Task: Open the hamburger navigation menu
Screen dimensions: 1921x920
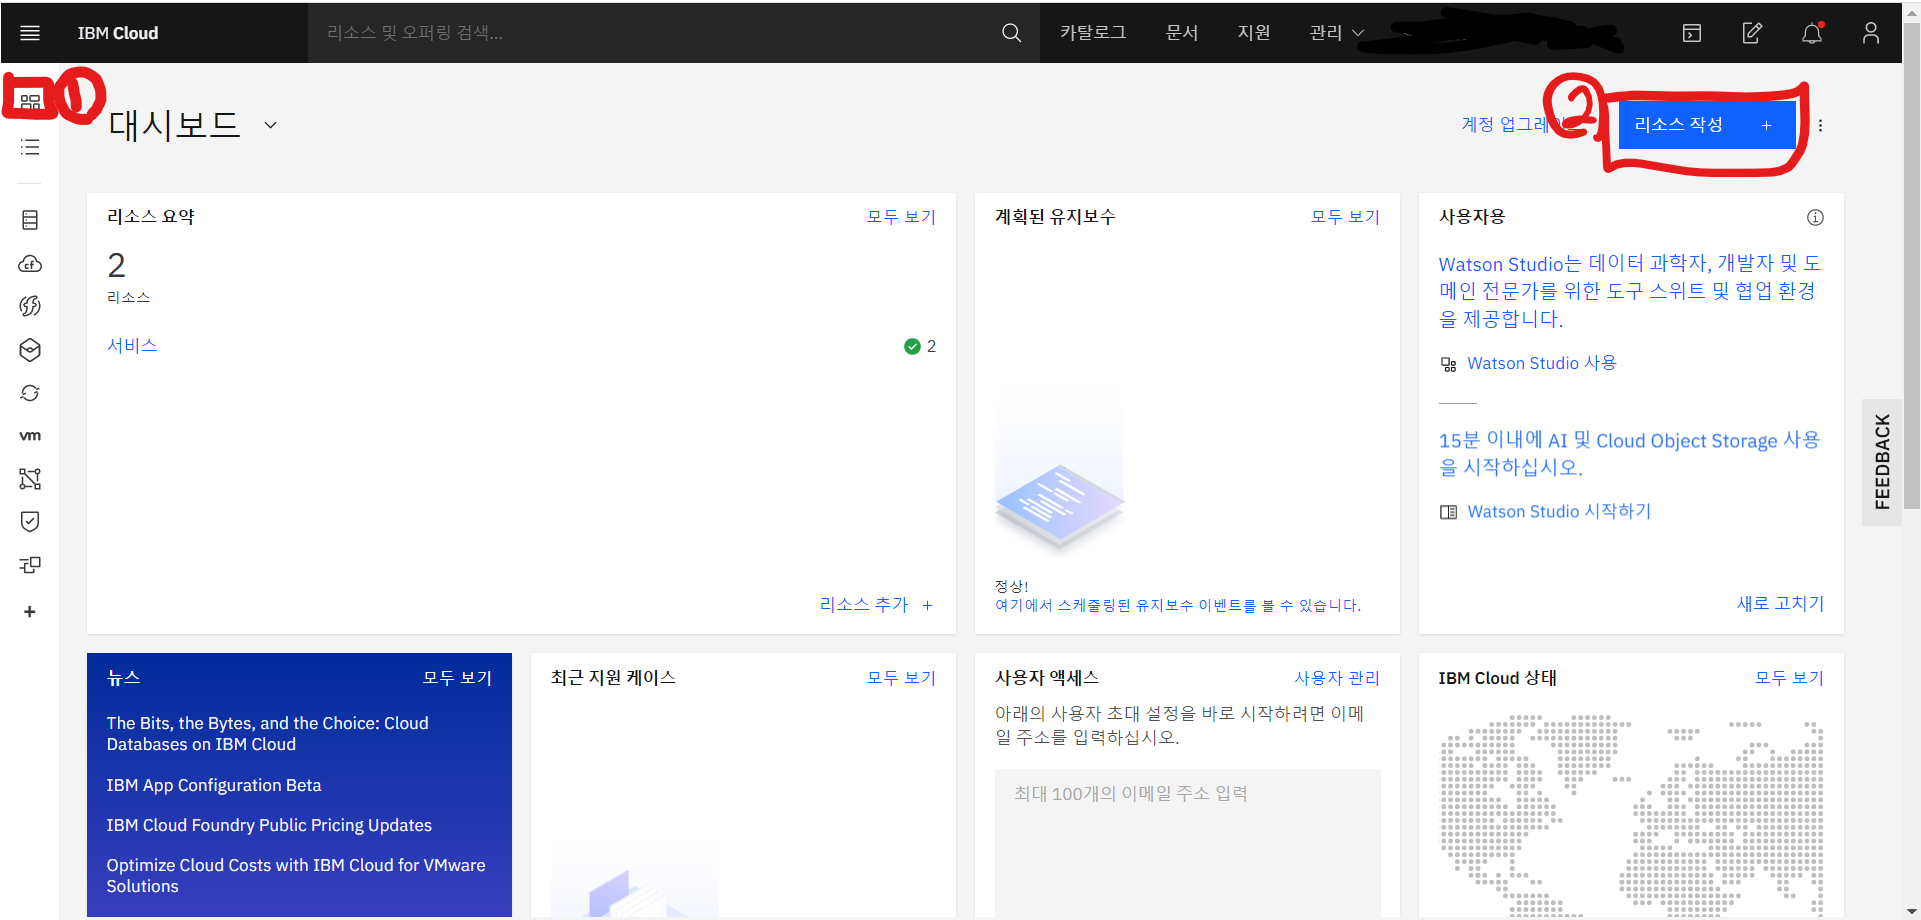Action: (x=30, y=33)
